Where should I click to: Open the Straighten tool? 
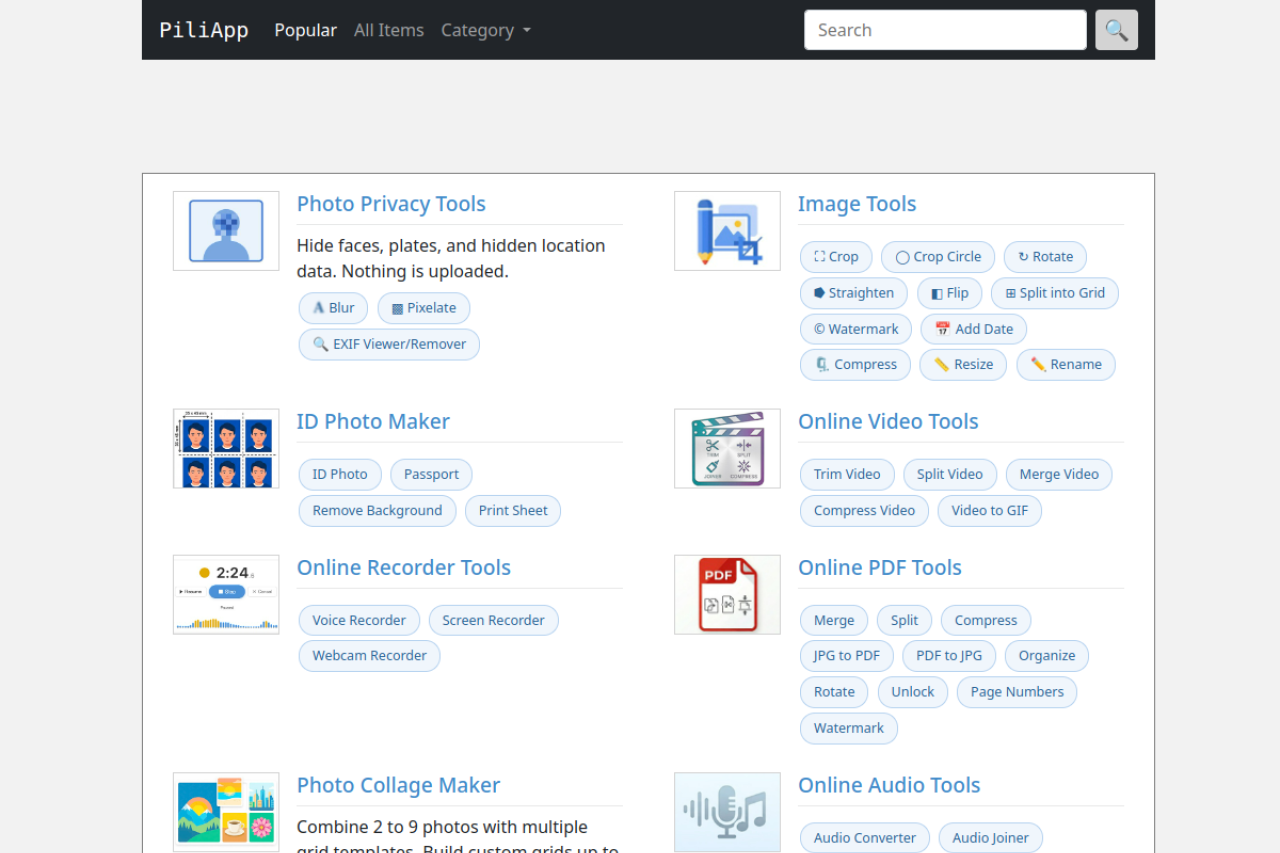pyautogui.click(x=854, y=293)
